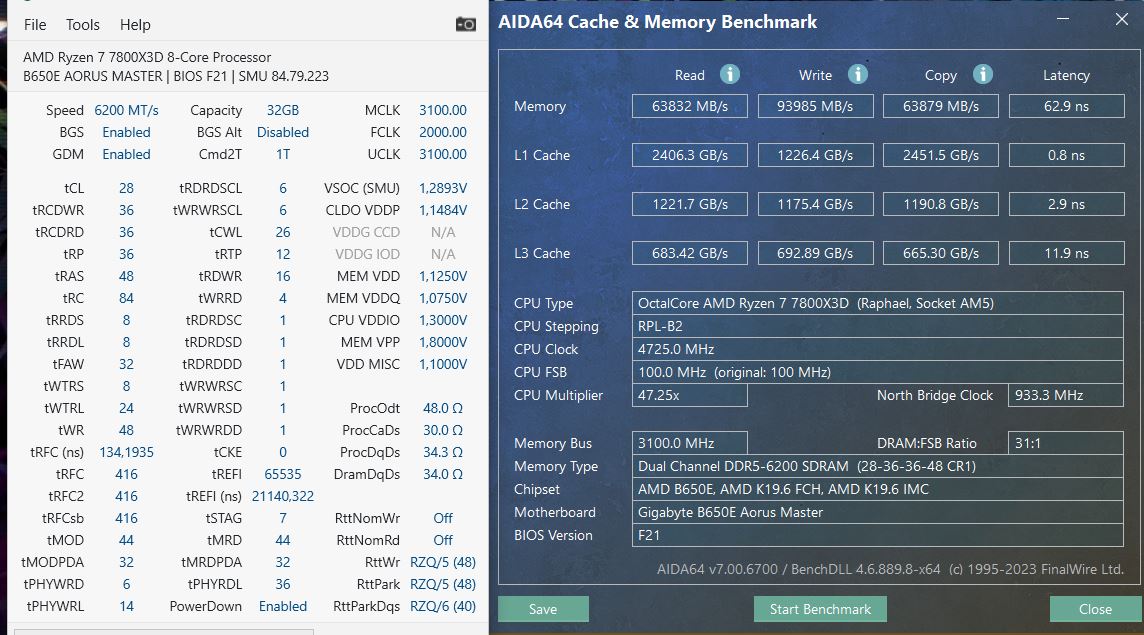Click the MEM VDD value 1,1250V
The height and width of the screenshot is (635, 1144).
point(443,276)
